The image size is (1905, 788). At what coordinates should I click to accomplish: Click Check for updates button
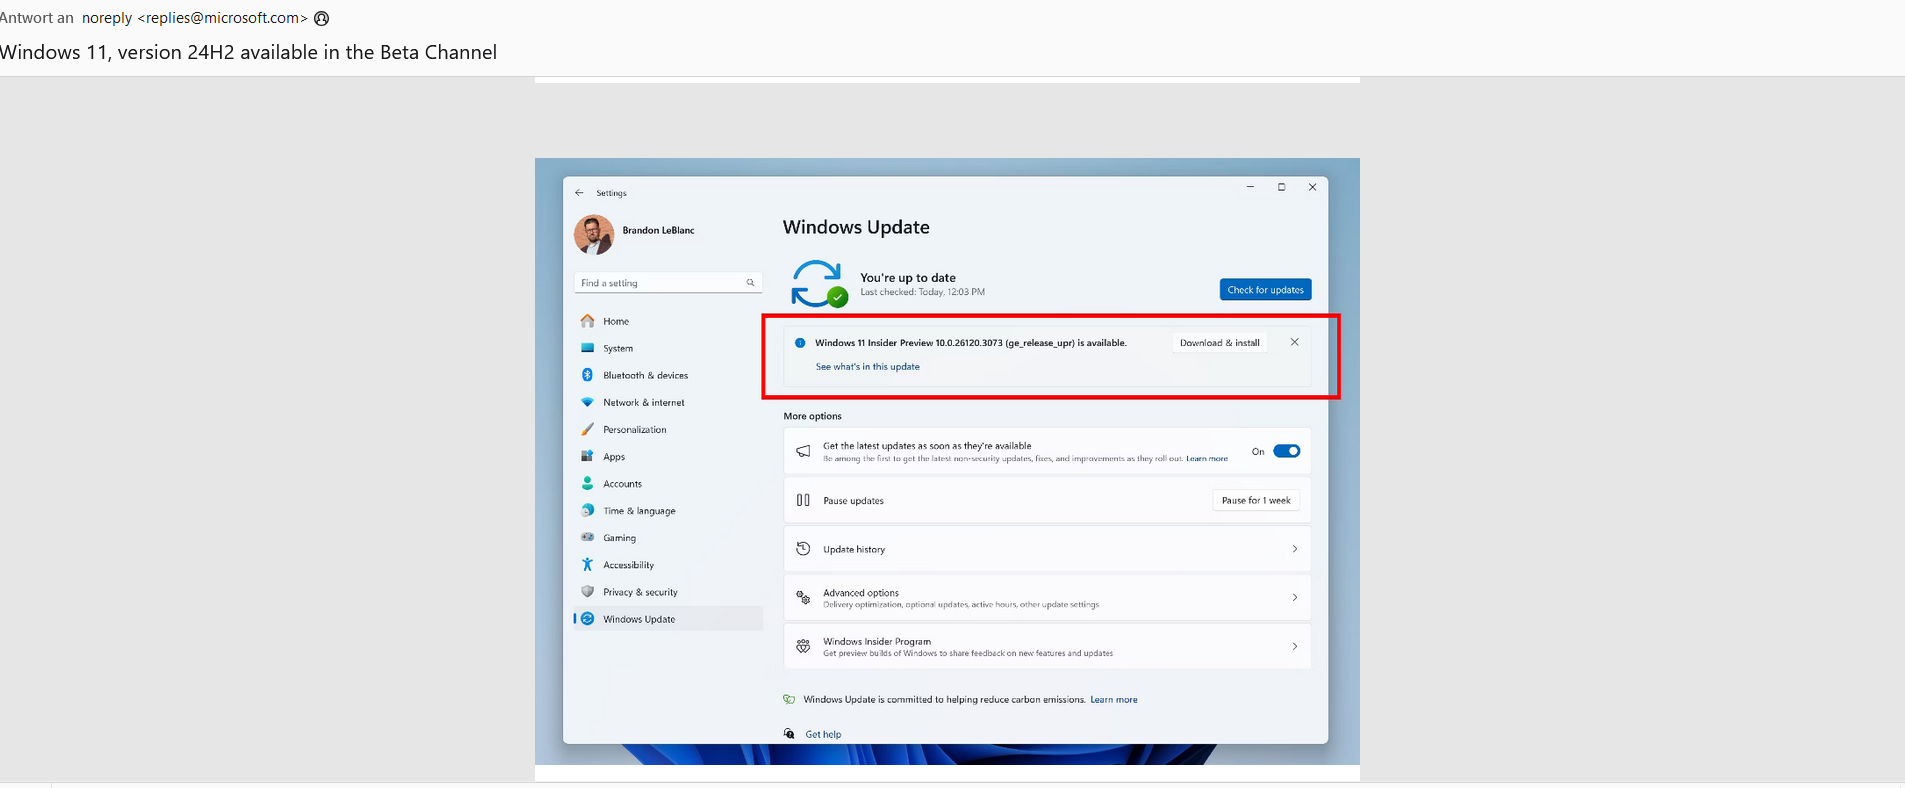(x=1265, y=290)
